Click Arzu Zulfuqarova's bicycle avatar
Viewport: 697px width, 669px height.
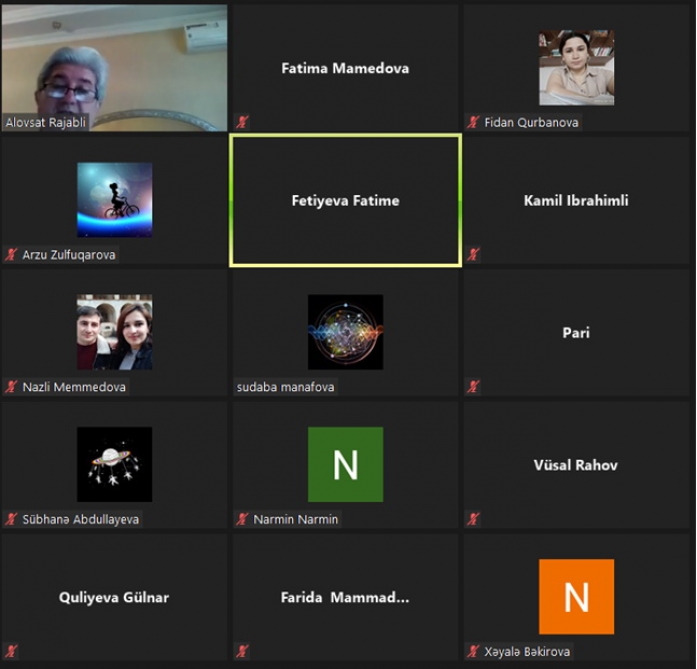click(x=115, y=200)
